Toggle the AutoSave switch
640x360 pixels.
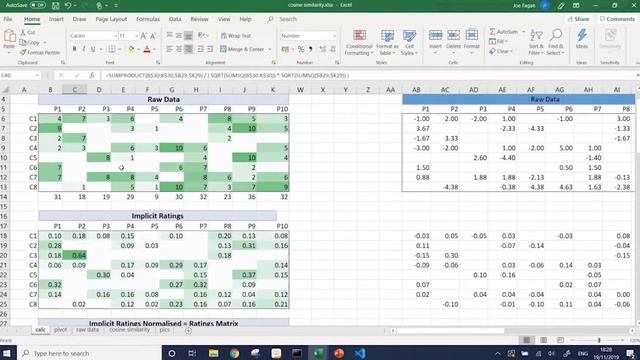point(38,5)
